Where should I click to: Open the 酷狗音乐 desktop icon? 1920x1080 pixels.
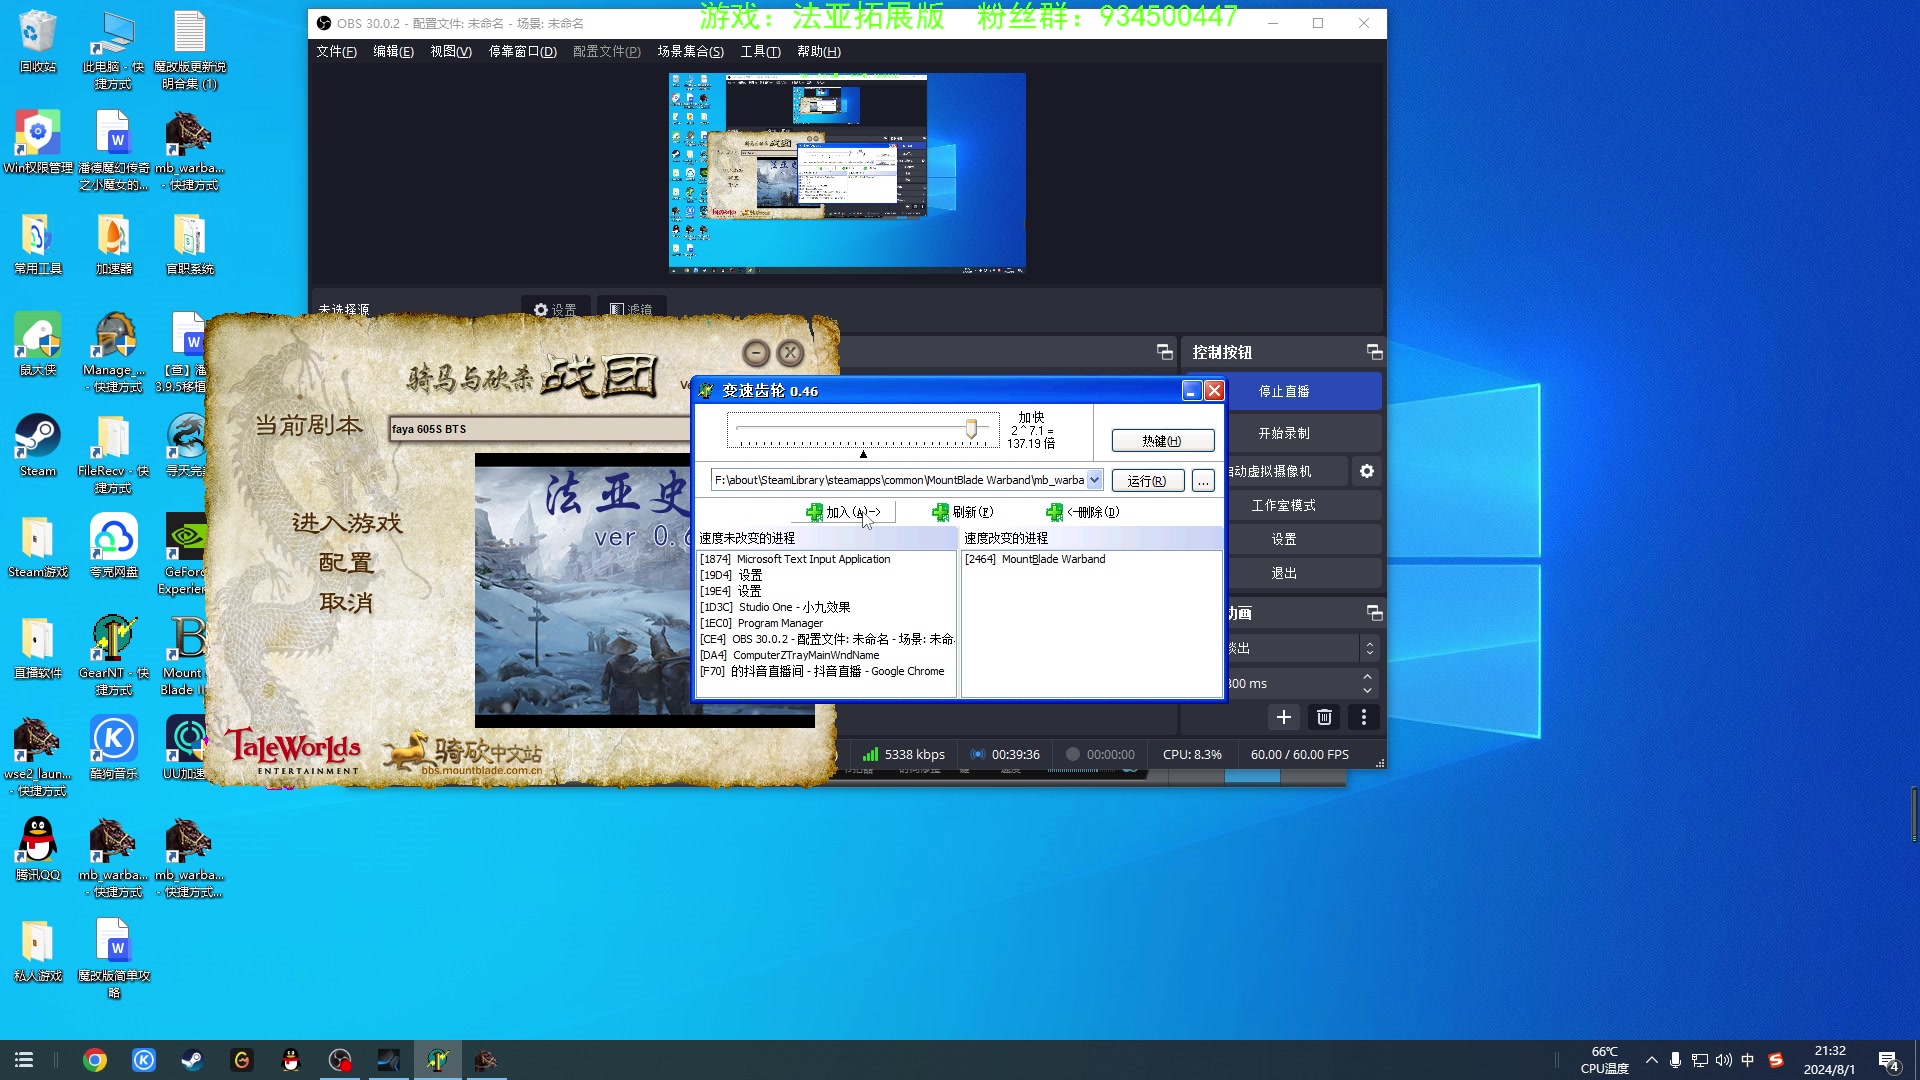tap(113, 748)
